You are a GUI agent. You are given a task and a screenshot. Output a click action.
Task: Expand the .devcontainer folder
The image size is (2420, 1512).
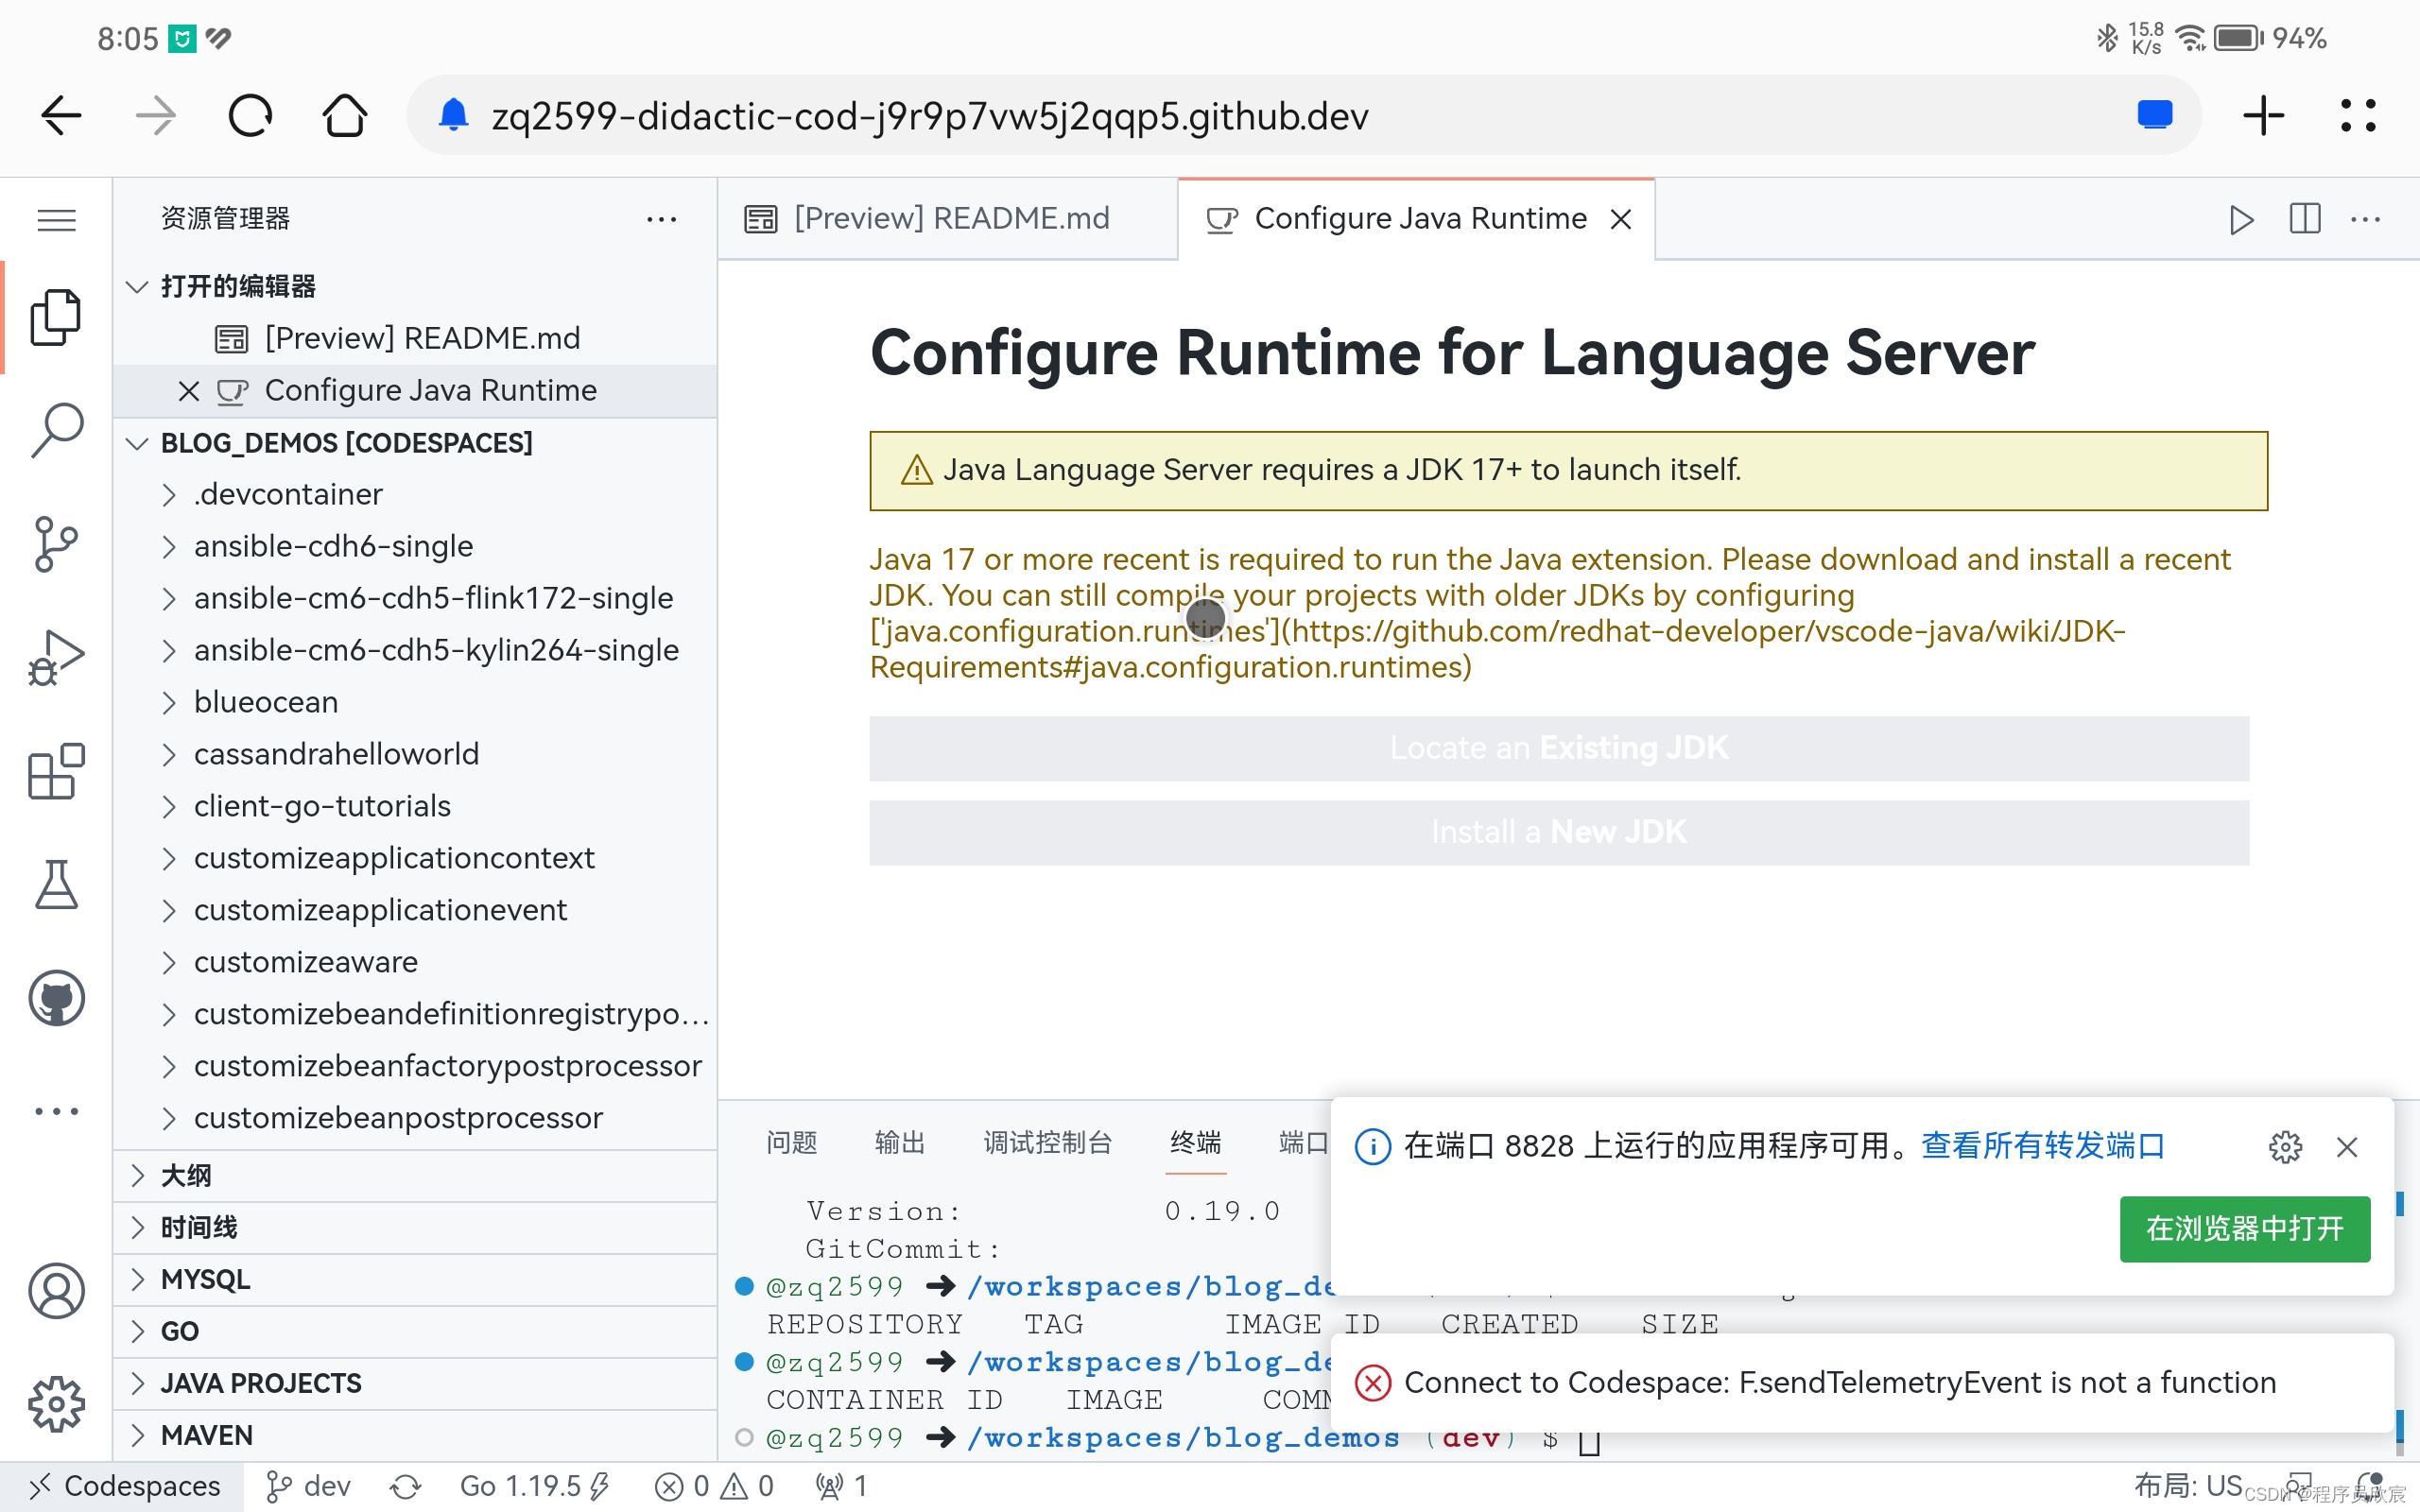click(x=415, y=495)
